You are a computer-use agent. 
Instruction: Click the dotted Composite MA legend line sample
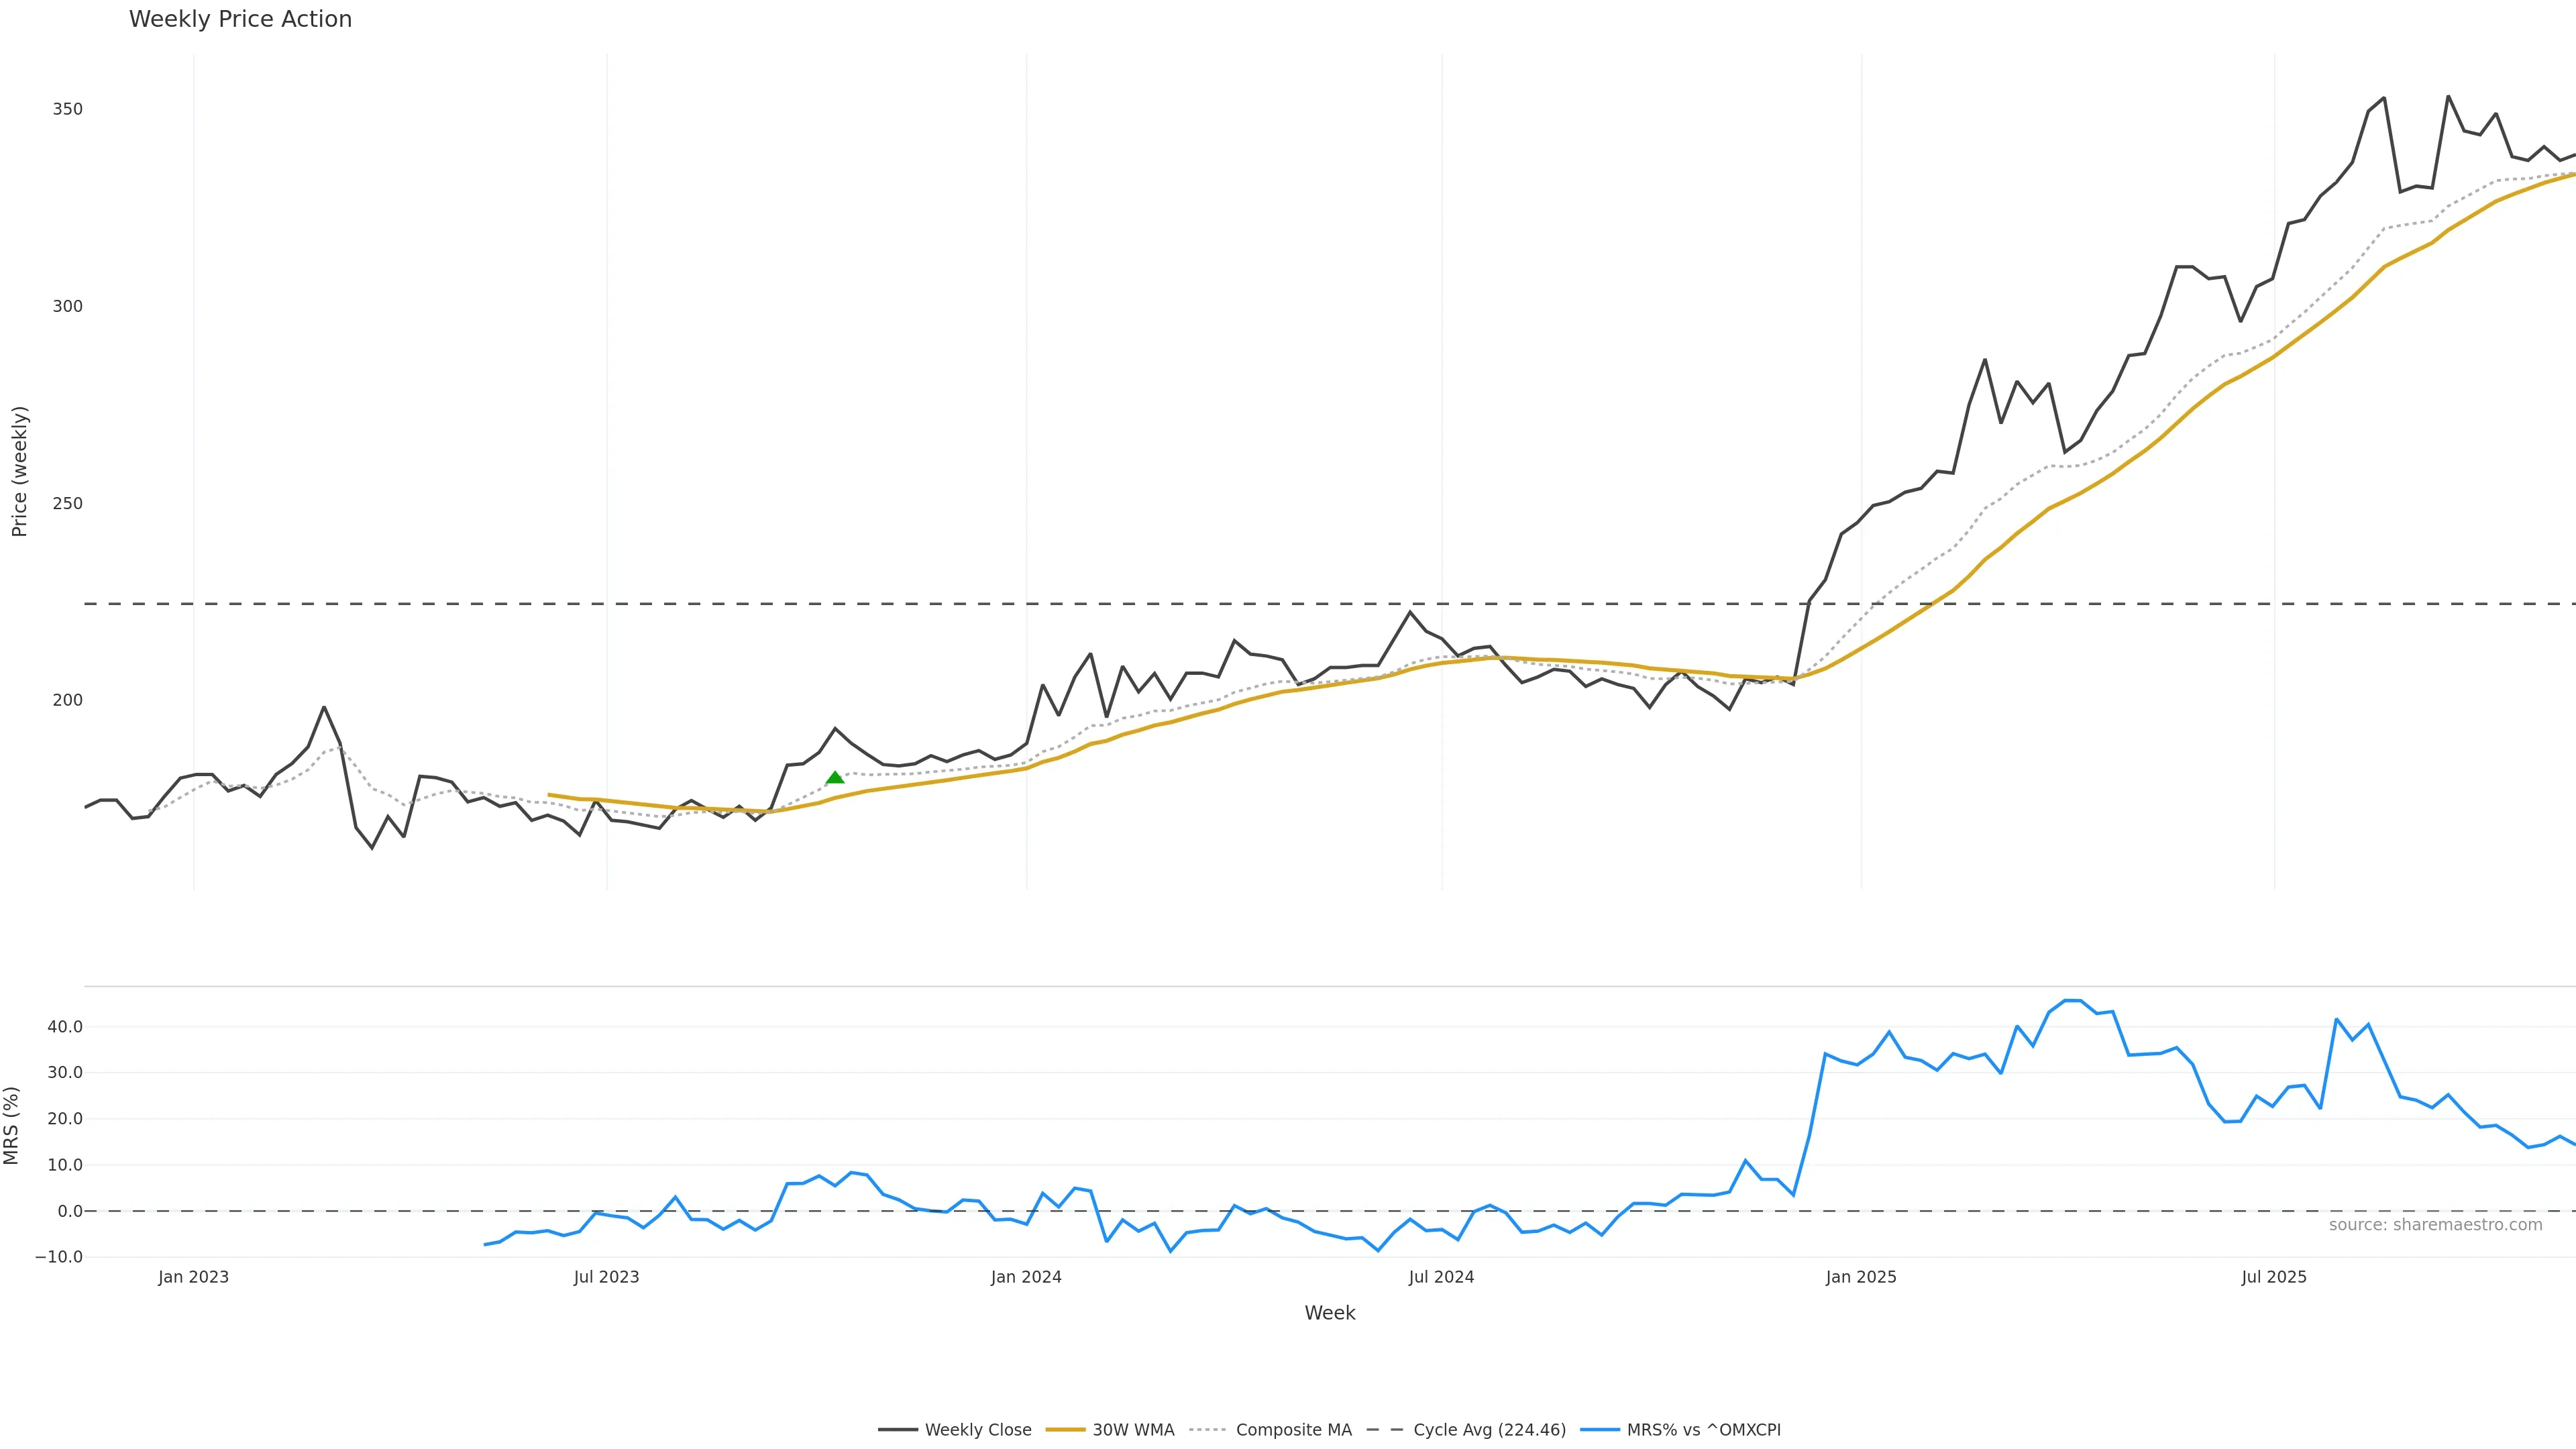pyautogui.click(x=1208, y=1430)
